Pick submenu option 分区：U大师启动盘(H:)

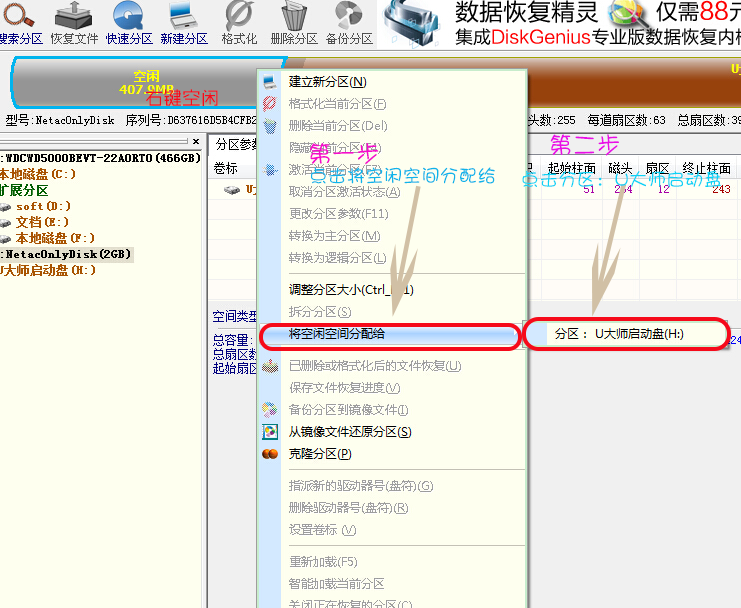[625, 334]
